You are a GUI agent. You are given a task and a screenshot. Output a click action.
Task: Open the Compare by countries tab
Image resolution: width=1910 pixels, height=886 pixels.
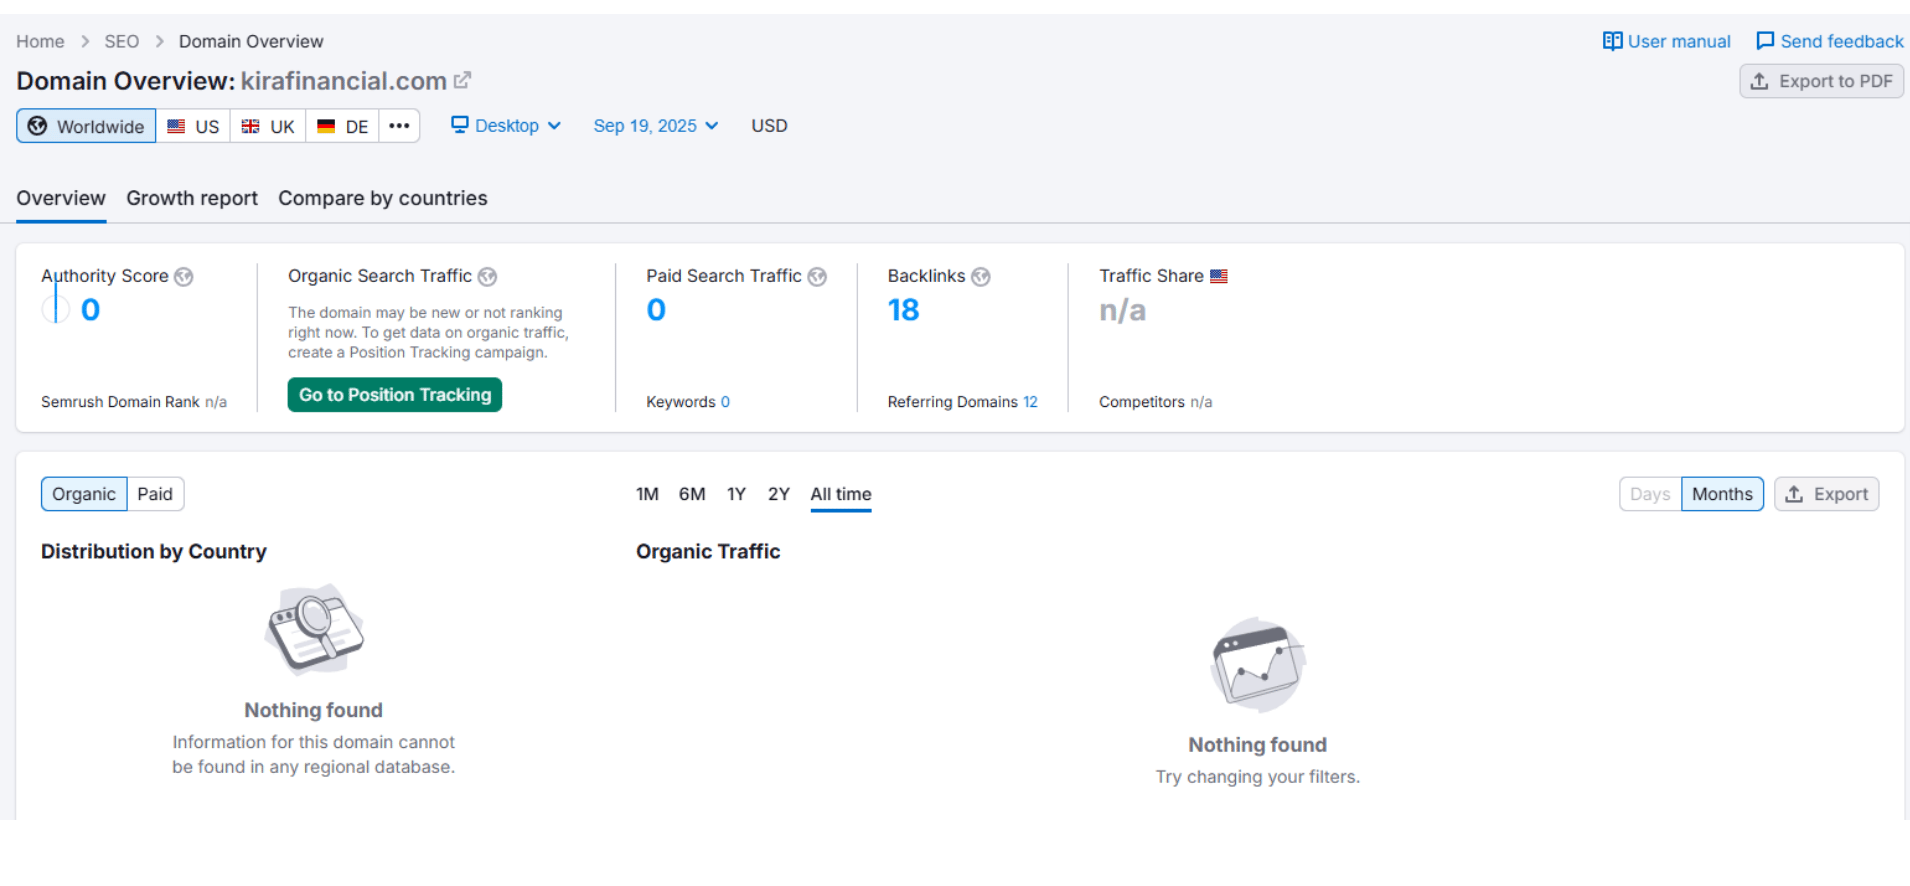[x=383, y=198]
